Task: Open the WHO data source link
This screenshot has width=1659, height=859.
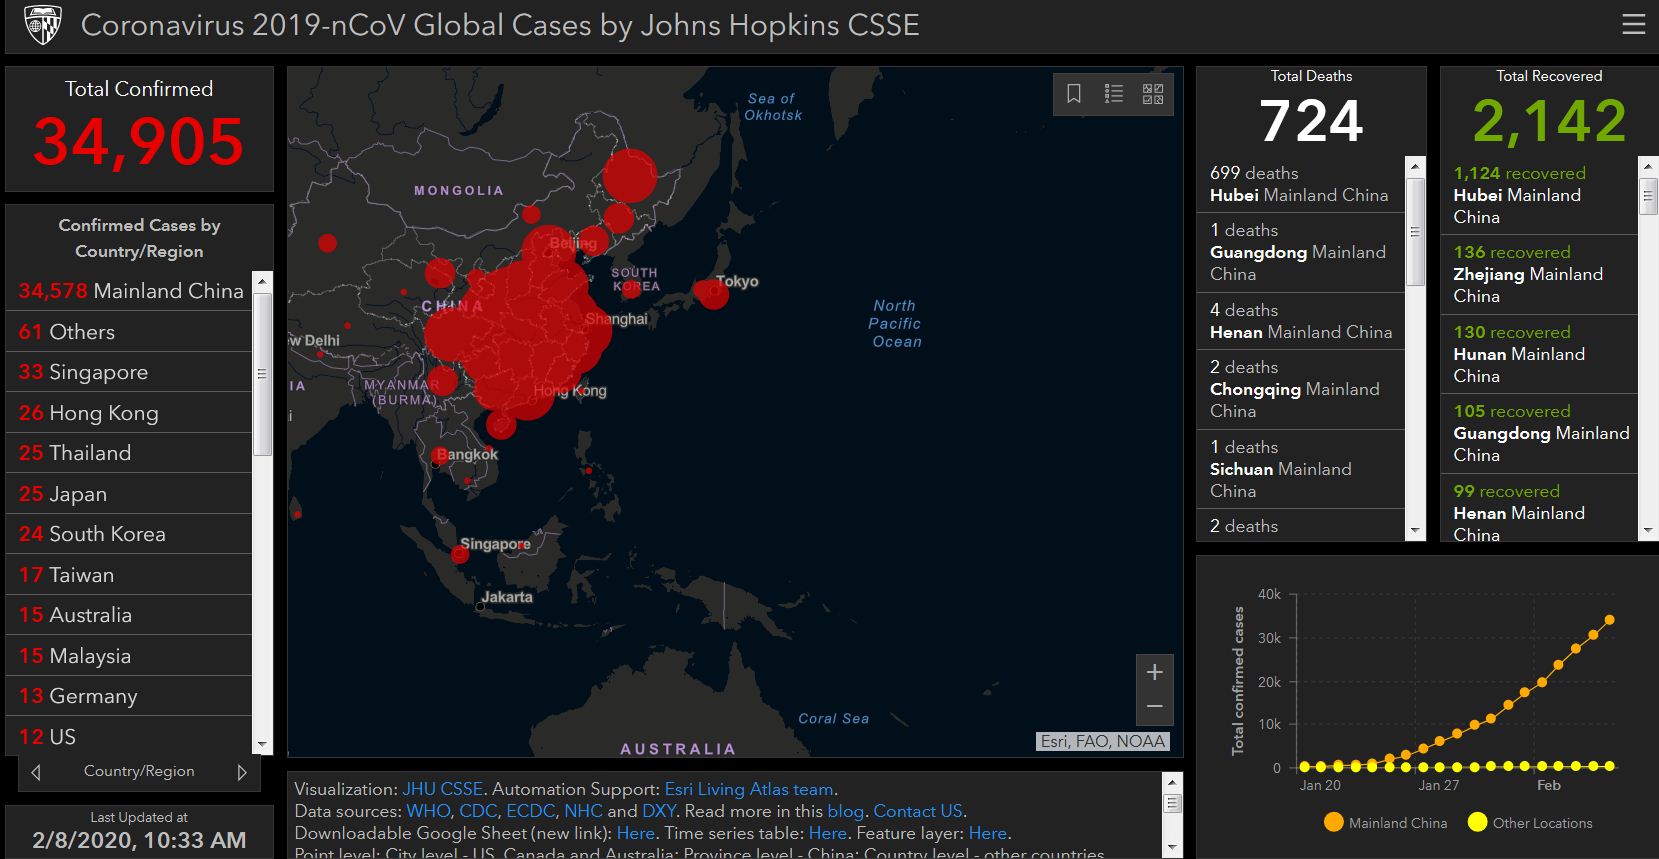Action: 428,811
